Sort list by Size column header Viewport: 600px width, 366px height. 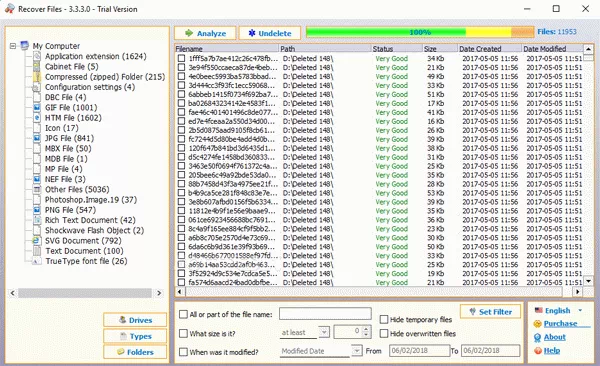pos(440,49)
